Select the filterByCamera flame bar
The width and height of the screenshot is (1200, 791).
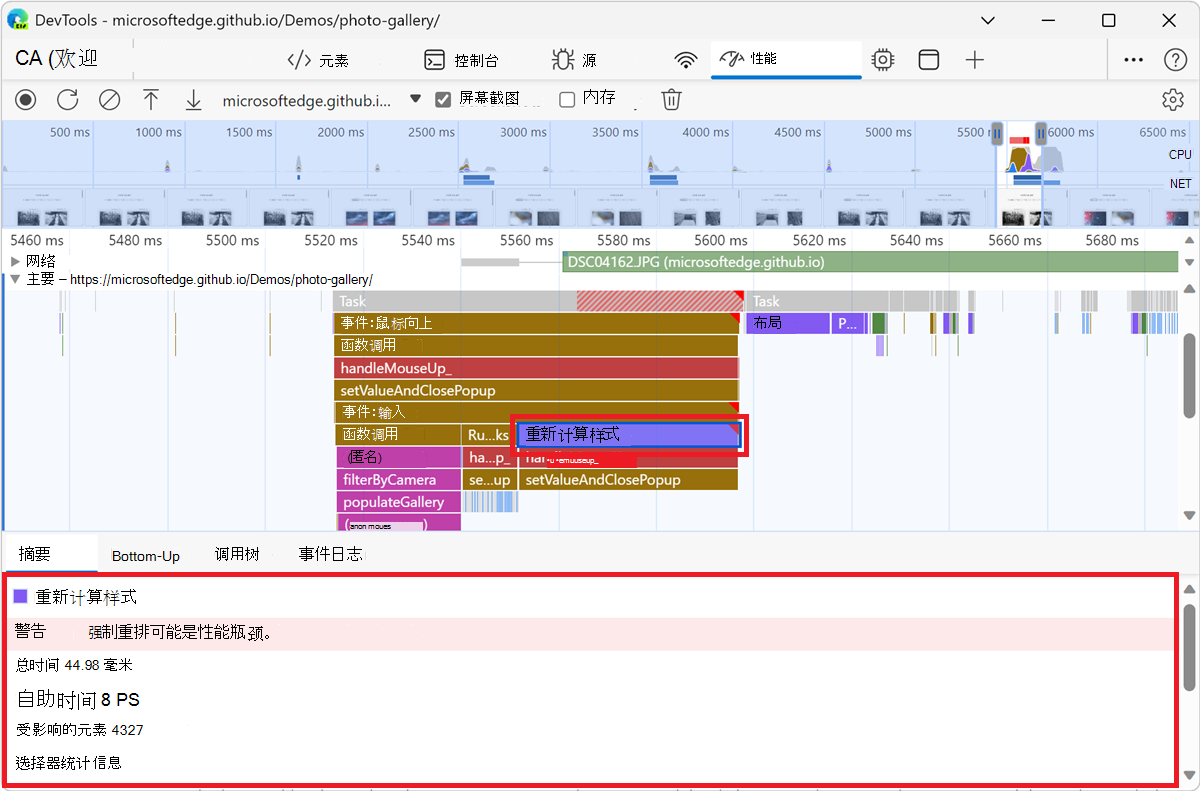398,480
